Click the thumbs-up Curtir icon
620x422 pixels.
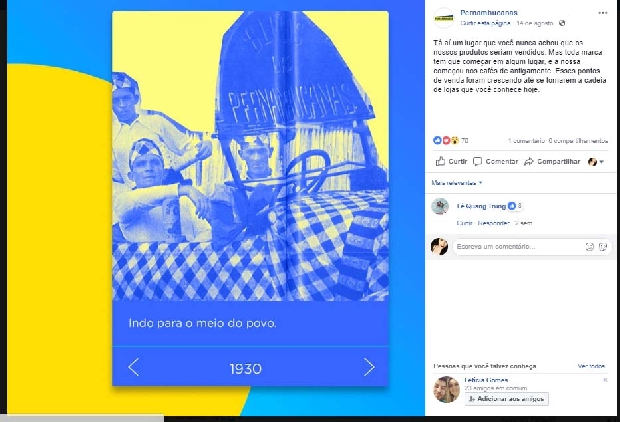coord(440,161)
